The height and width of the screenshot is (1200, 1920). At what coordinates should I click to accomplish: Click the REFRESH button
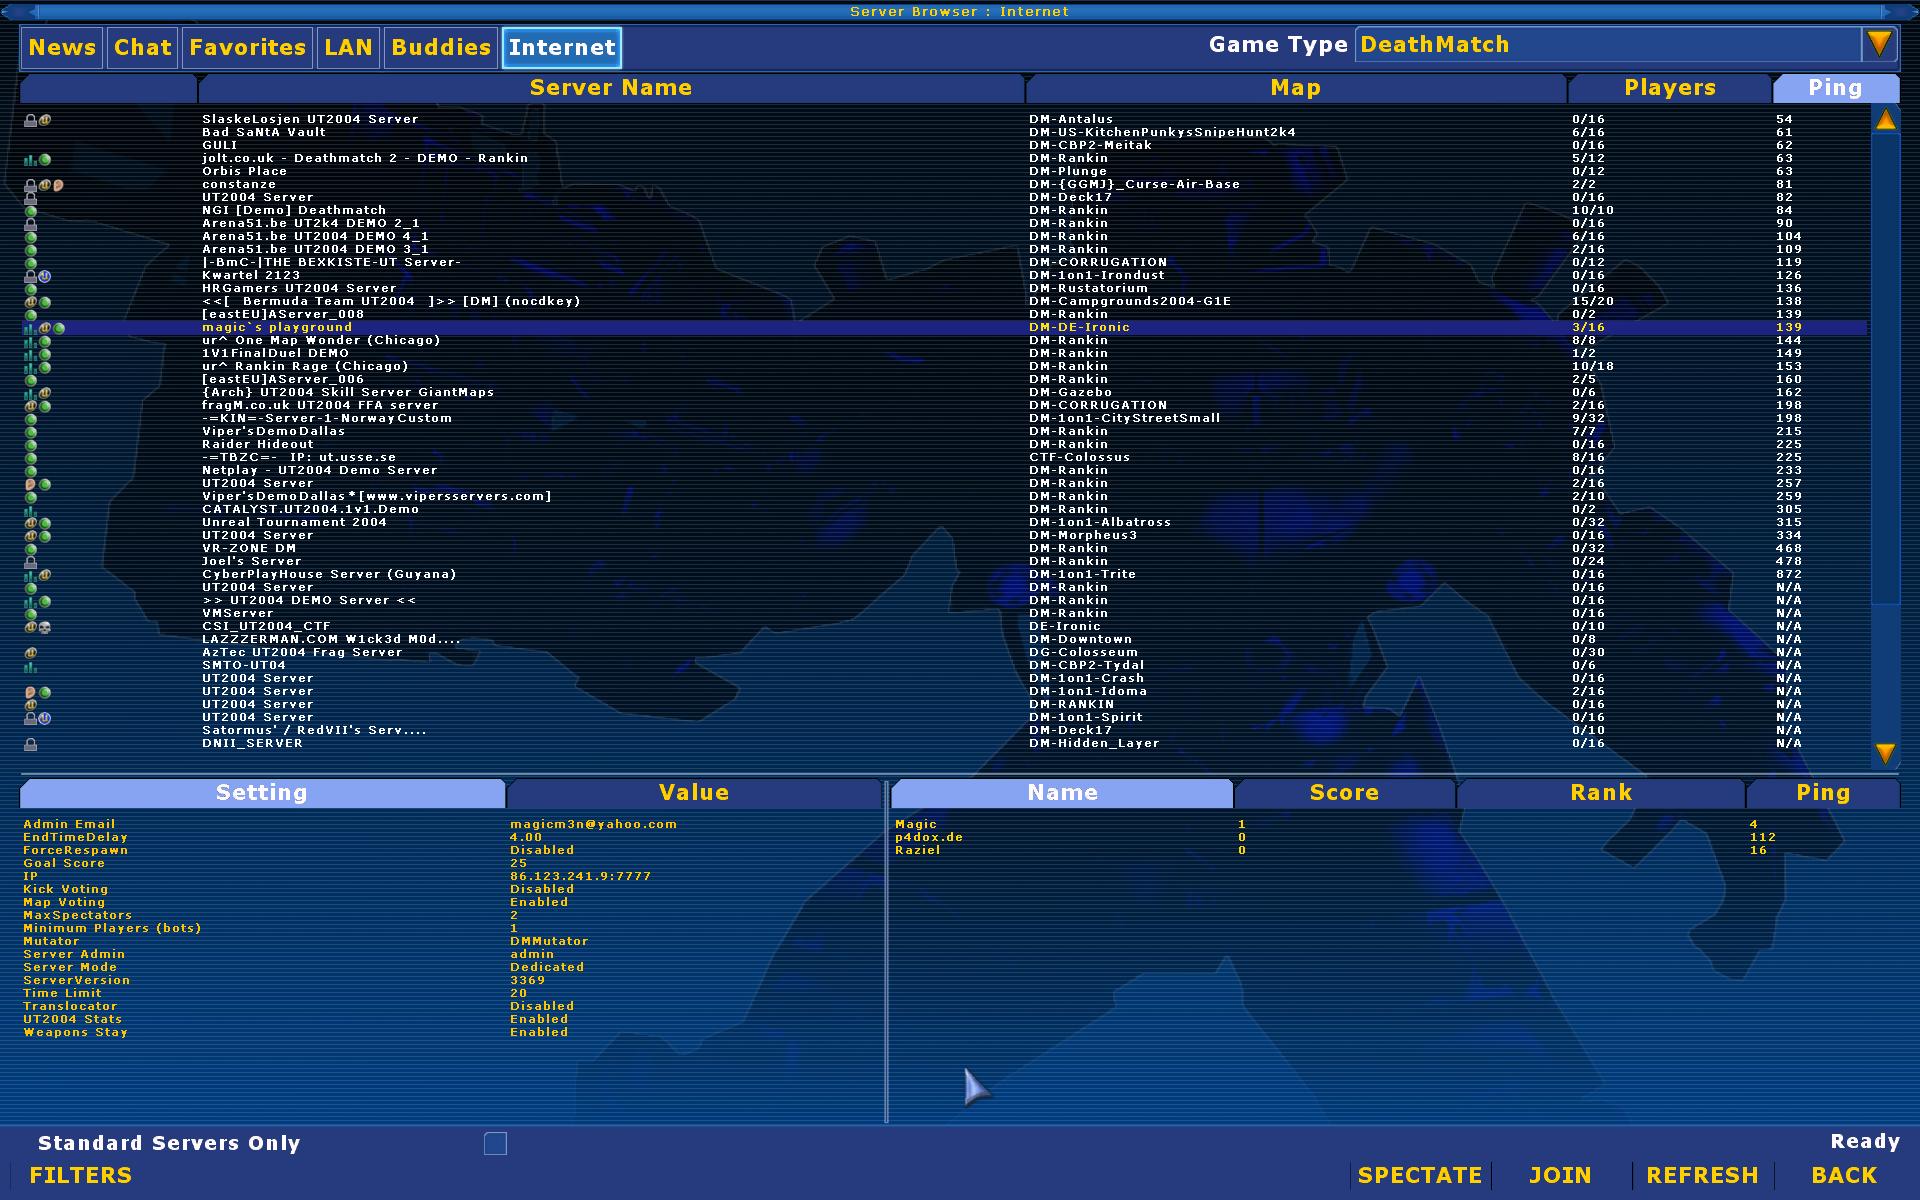[1702, 1175]
